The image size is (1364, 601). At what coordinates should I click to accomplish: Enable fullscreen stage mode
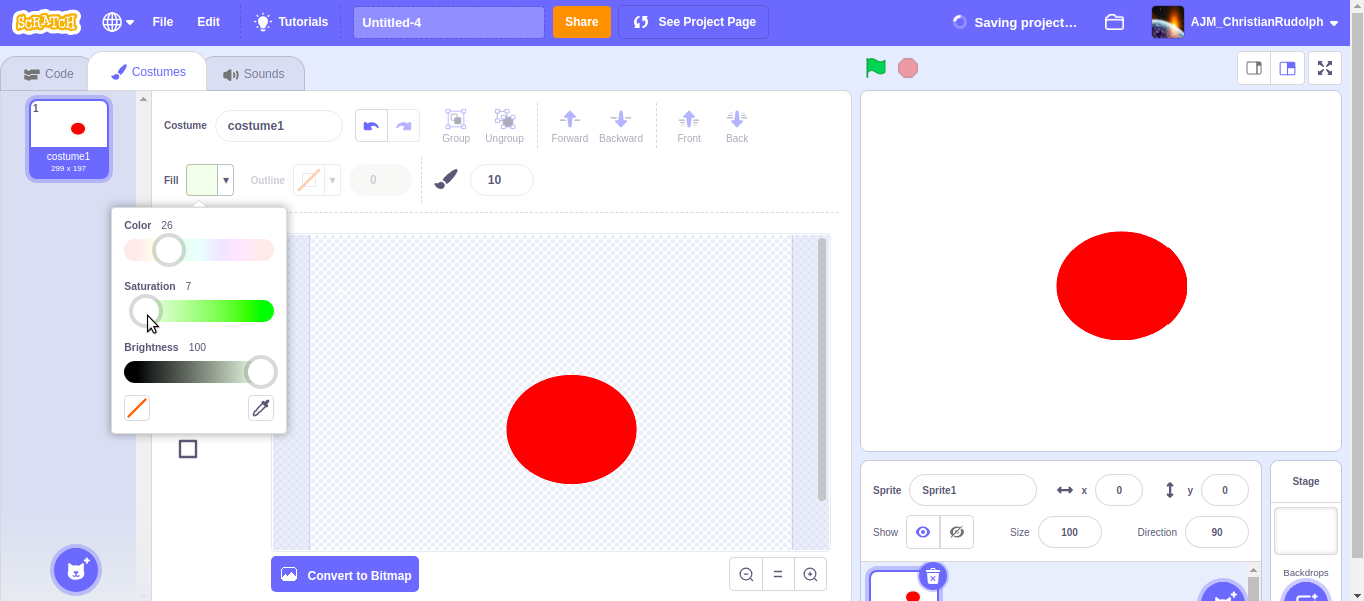coord(1325,68)
